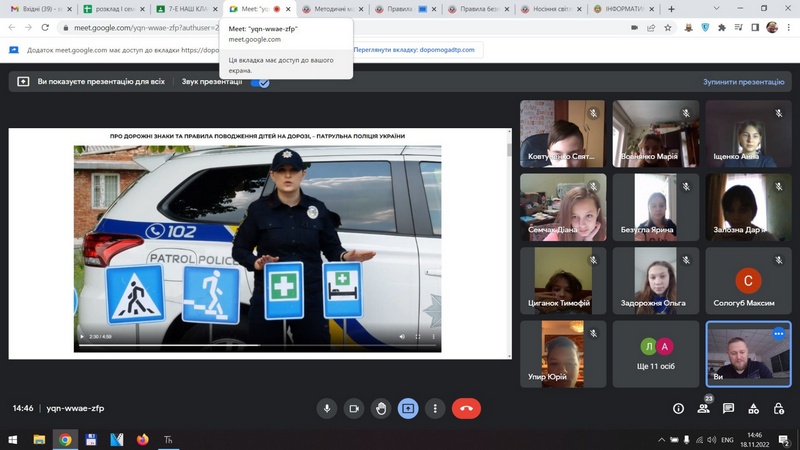This screenshot has width=800, height=450.
Task: Switch to the 7-Е НАШ КЛАС tab
Action: (x=187, y=9)
